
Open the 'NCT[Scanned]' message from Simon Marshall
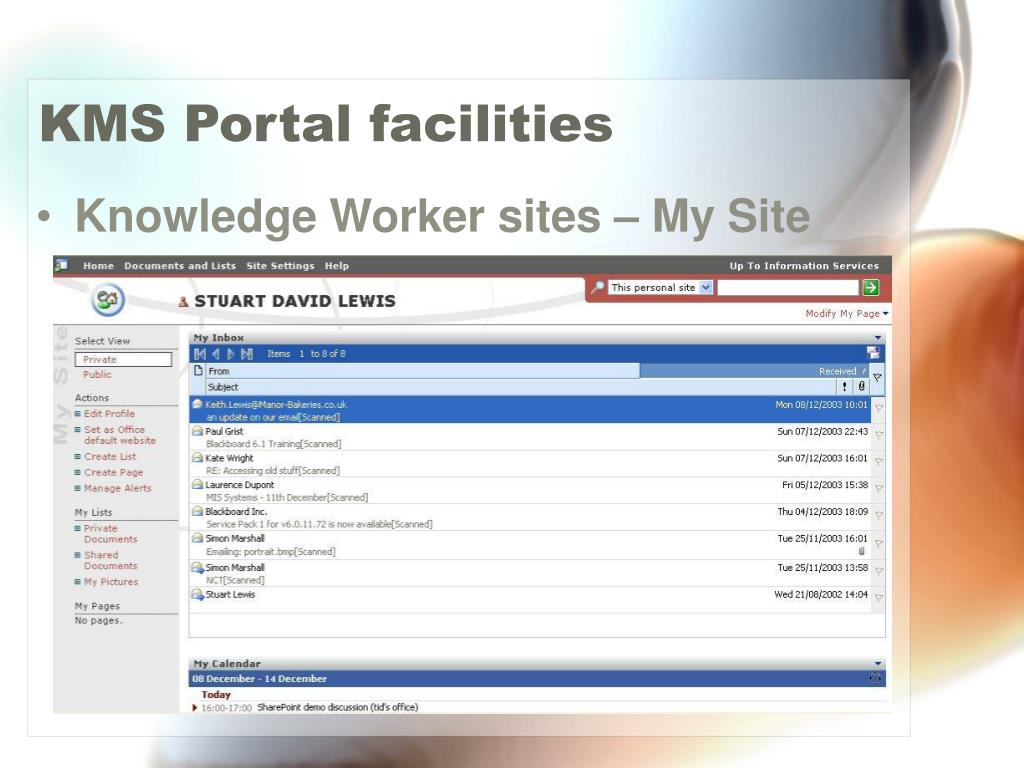click(235, 580)
